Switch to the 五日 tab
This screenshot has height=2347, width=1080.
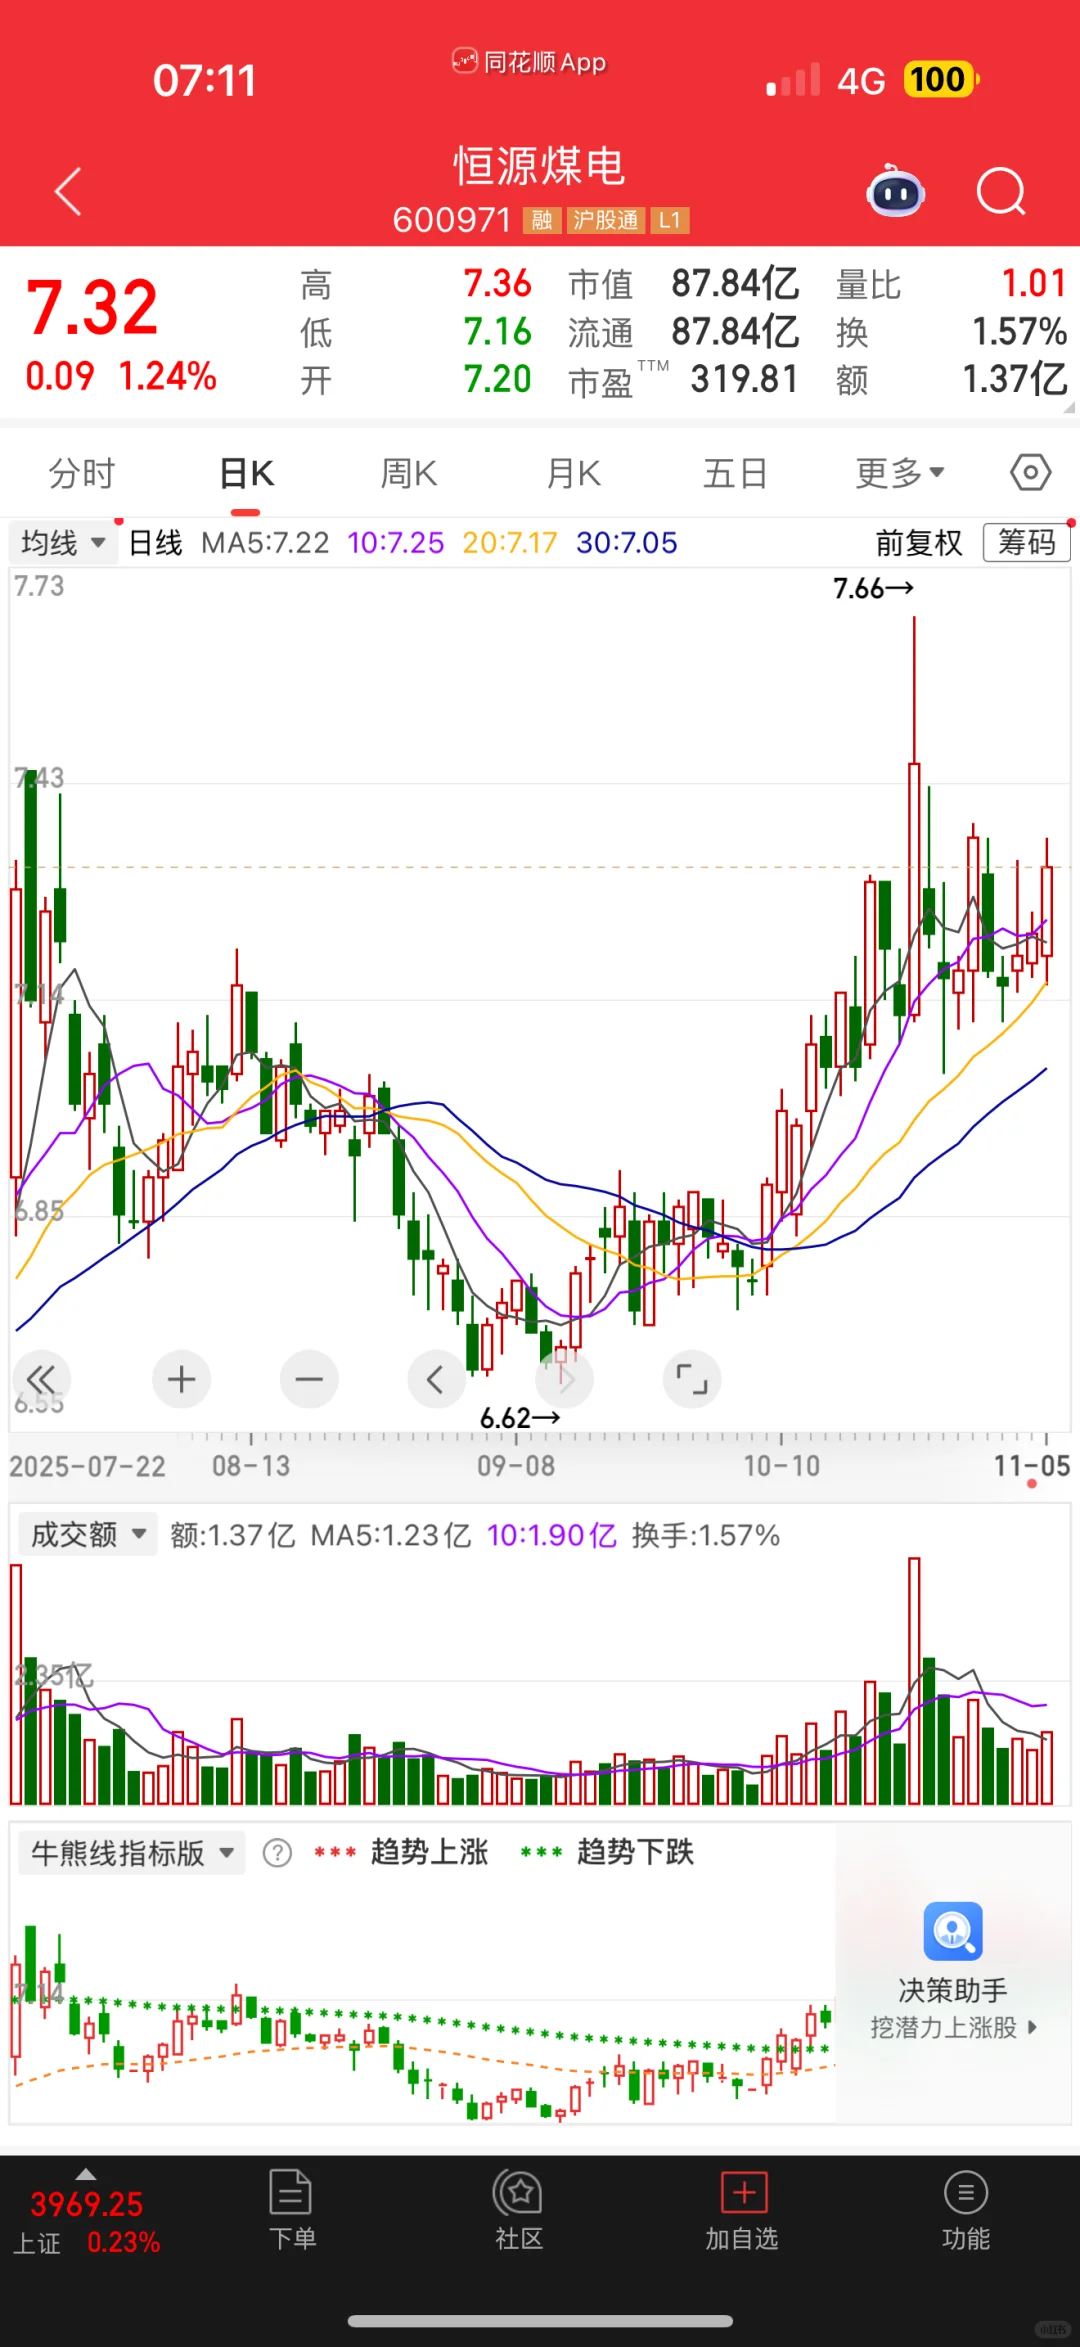click(735, 473)
